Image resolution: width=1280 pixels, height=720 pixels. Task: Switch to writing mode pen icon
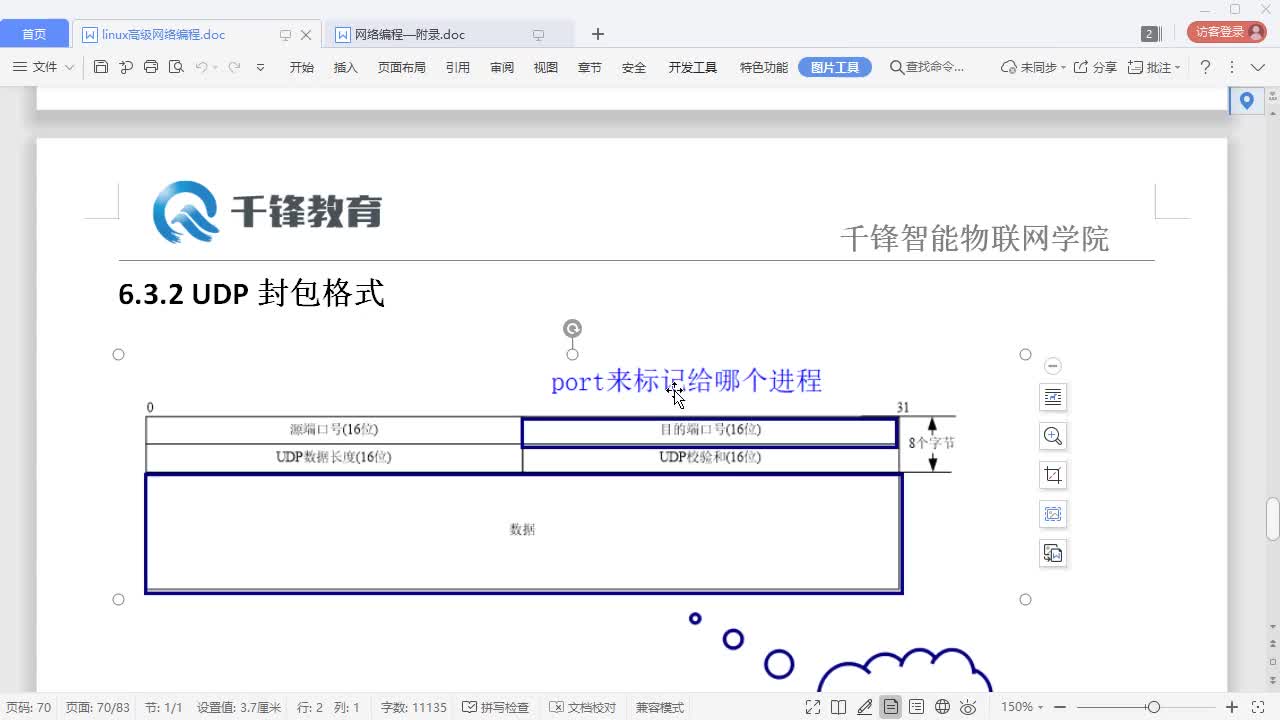[865, 707]
